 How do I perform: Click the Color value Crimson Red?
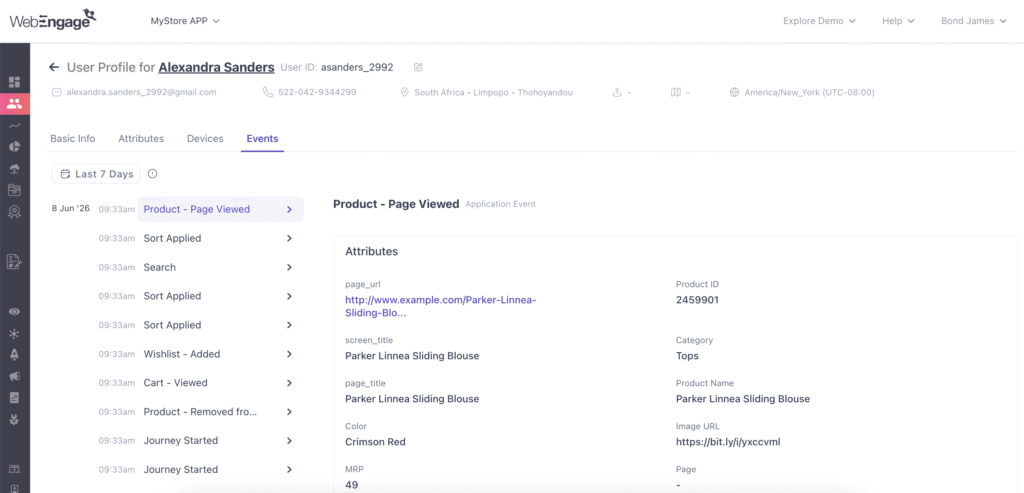coord(375,442)
